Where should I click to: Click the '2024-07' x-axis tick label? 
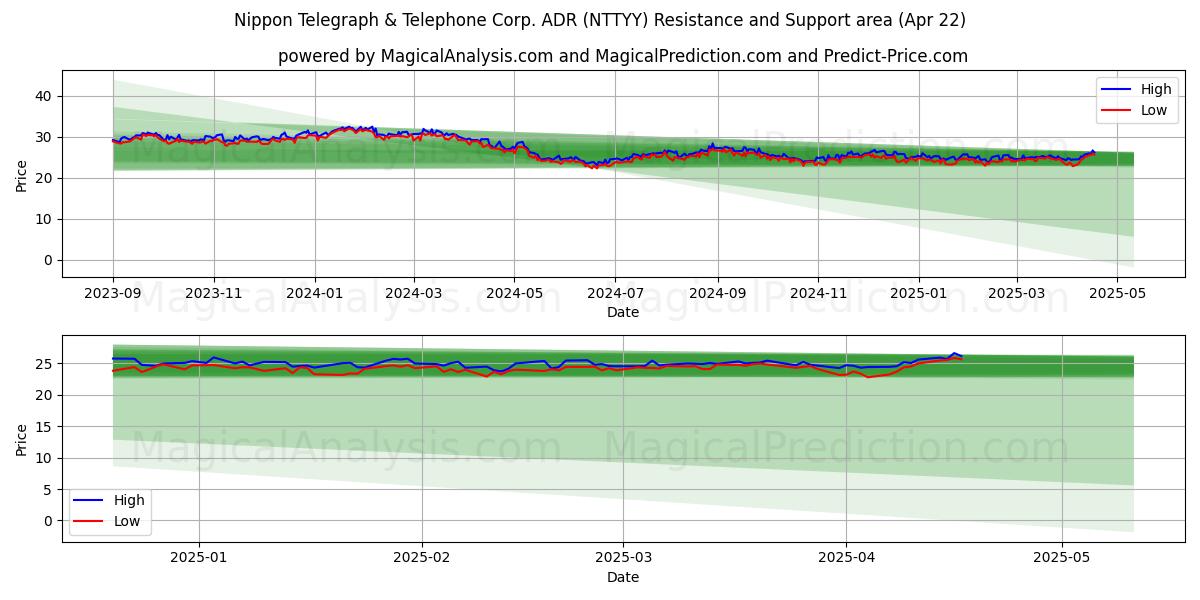point(615,293)
